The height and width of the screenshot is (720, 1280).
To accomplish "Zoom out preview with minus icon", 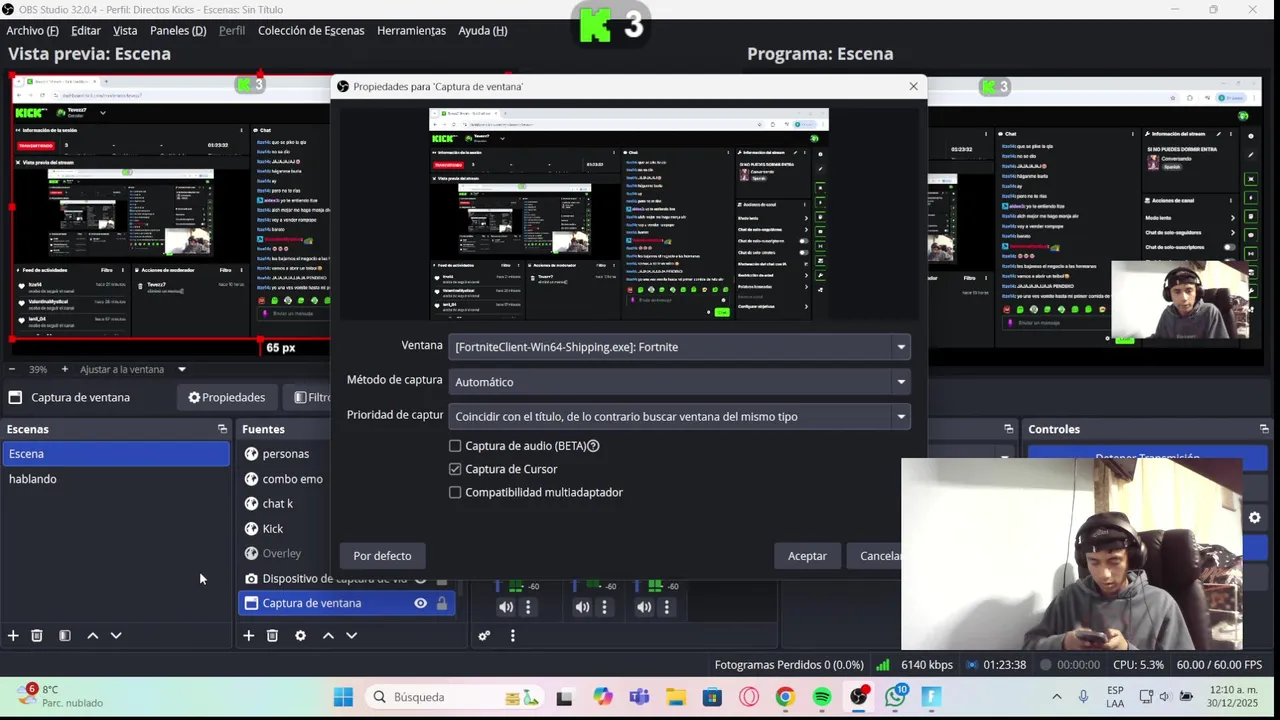I will click(x=12, y=369).
